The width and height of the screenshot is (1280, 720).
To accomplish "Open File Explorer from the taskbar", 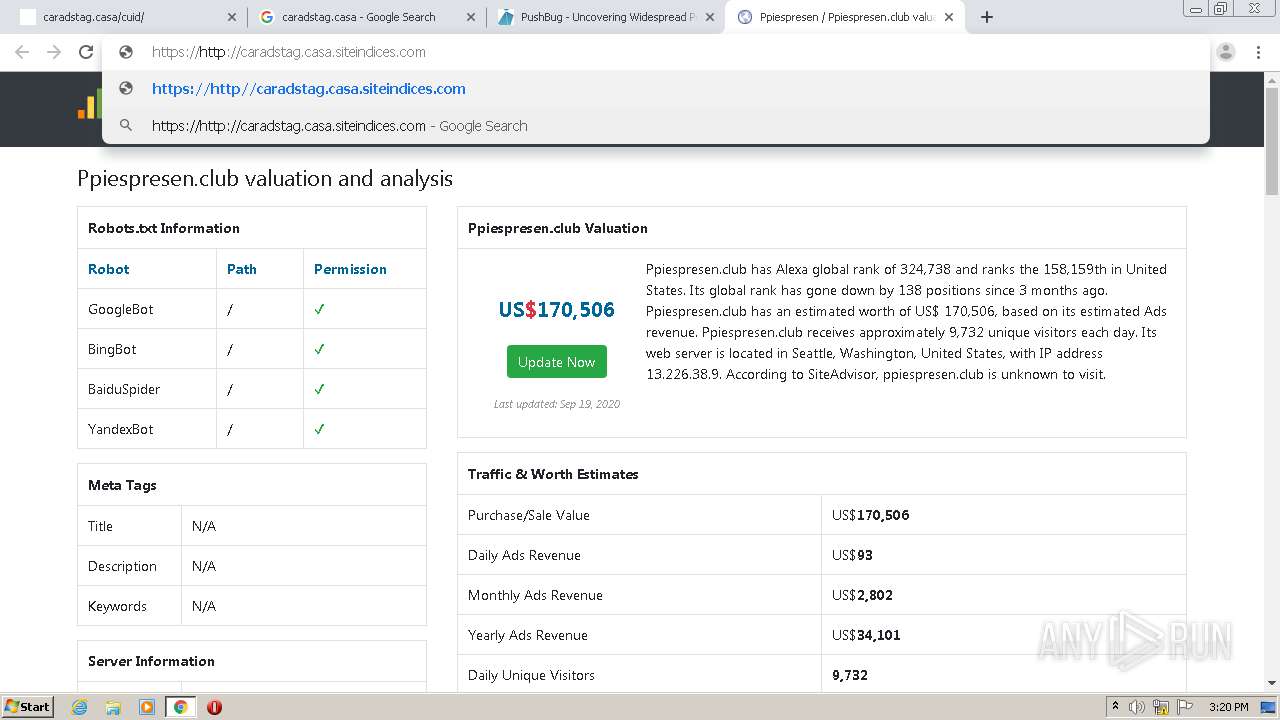I will 113,707.
